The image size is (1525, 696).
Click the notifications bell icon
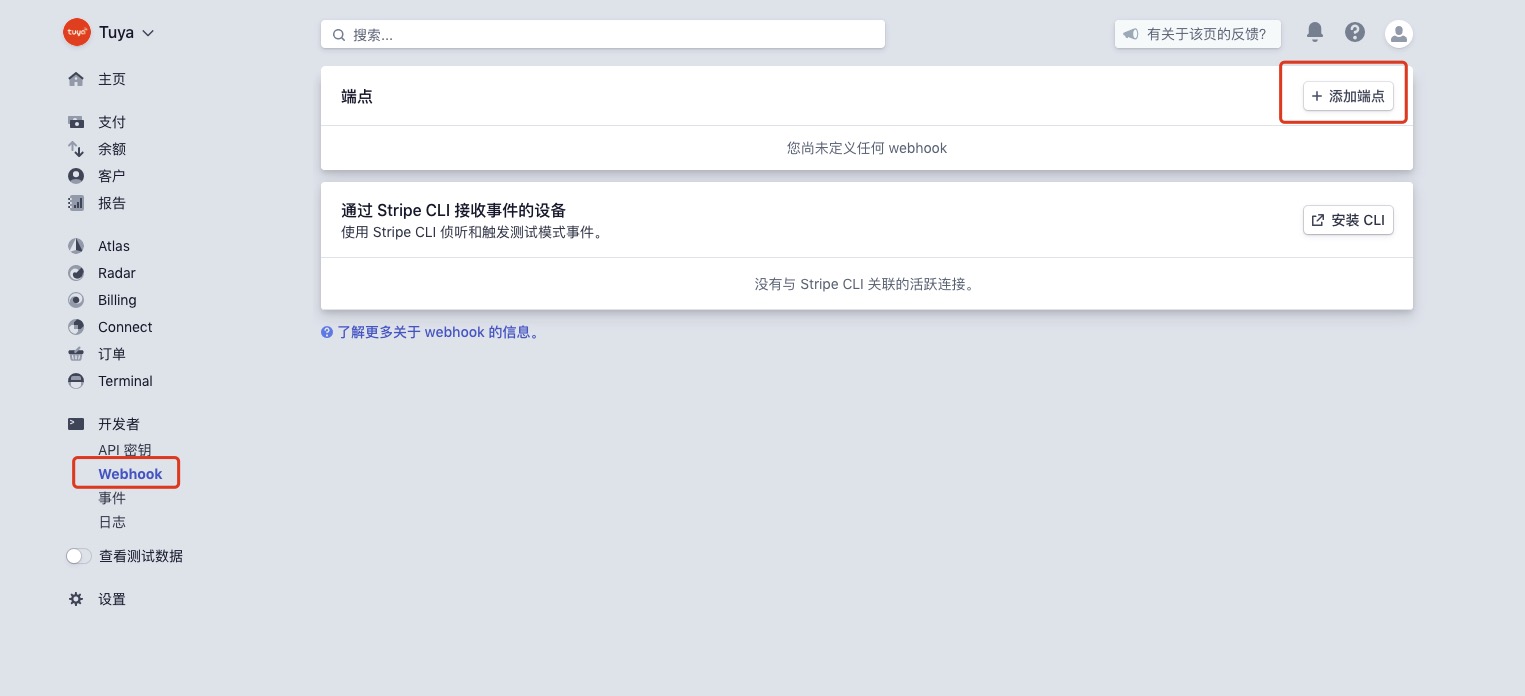1315,32
